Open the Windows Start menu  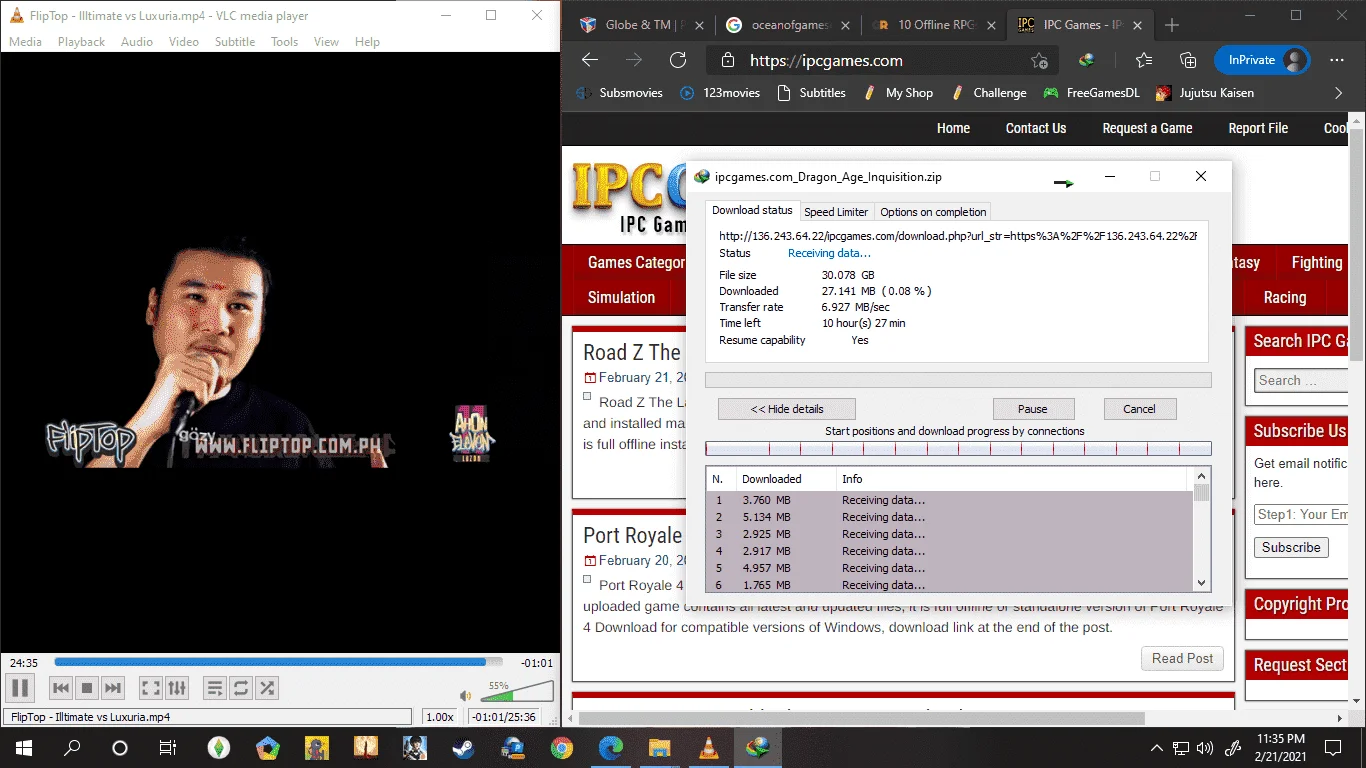pyautogui.click(x=23, y=747)
